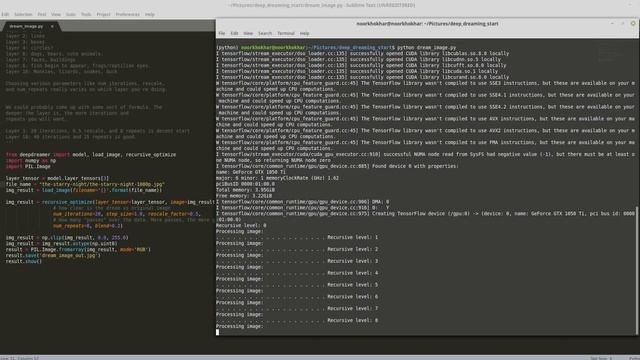Image resolution: width=640 pixels, height=360 pixels.
Task: Open Sublime Text Help menu
Action: 149,14
